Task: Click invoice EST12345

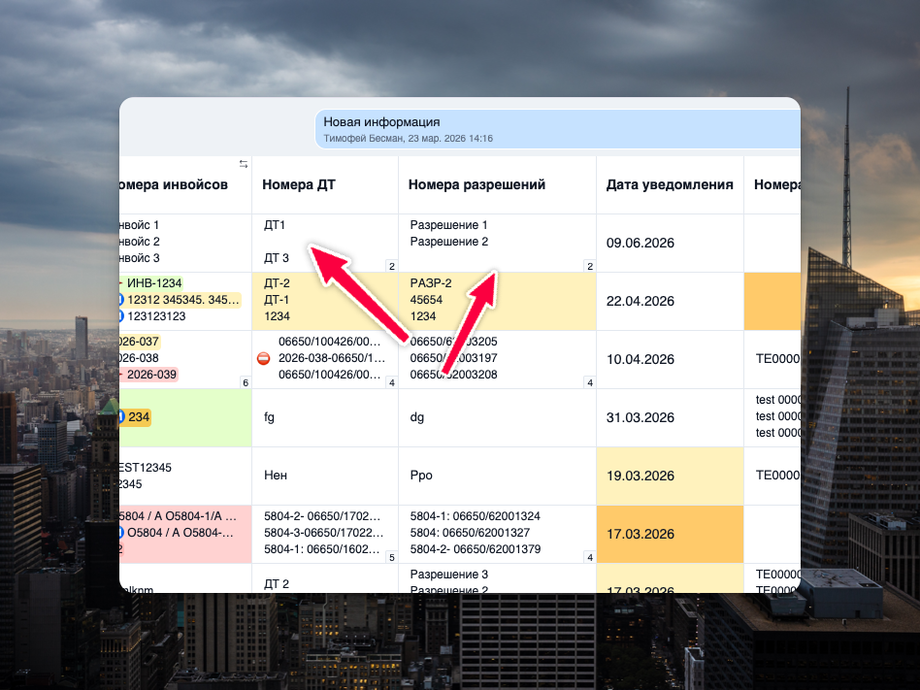Action: coord(146,468)
